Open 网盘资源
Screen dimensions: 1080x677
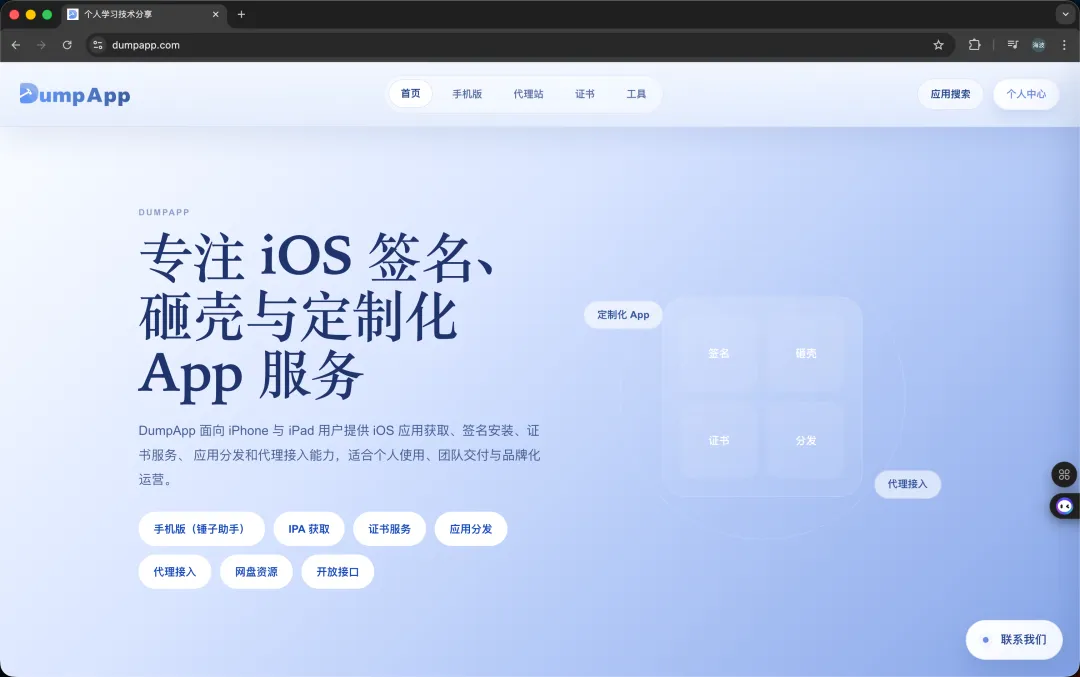256,572
